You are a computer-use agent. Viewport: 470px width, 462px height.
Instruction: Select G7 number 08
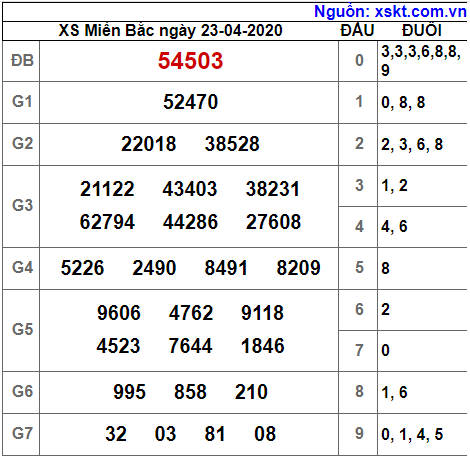pyautogui.click(x=265, y=434)
